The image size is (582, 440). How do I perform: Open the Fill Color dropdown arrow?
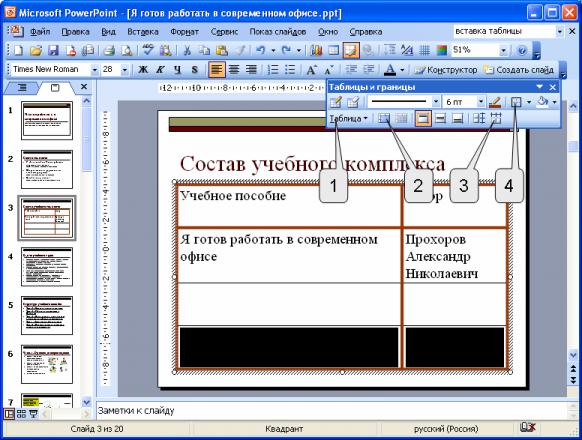pos(555,102)
